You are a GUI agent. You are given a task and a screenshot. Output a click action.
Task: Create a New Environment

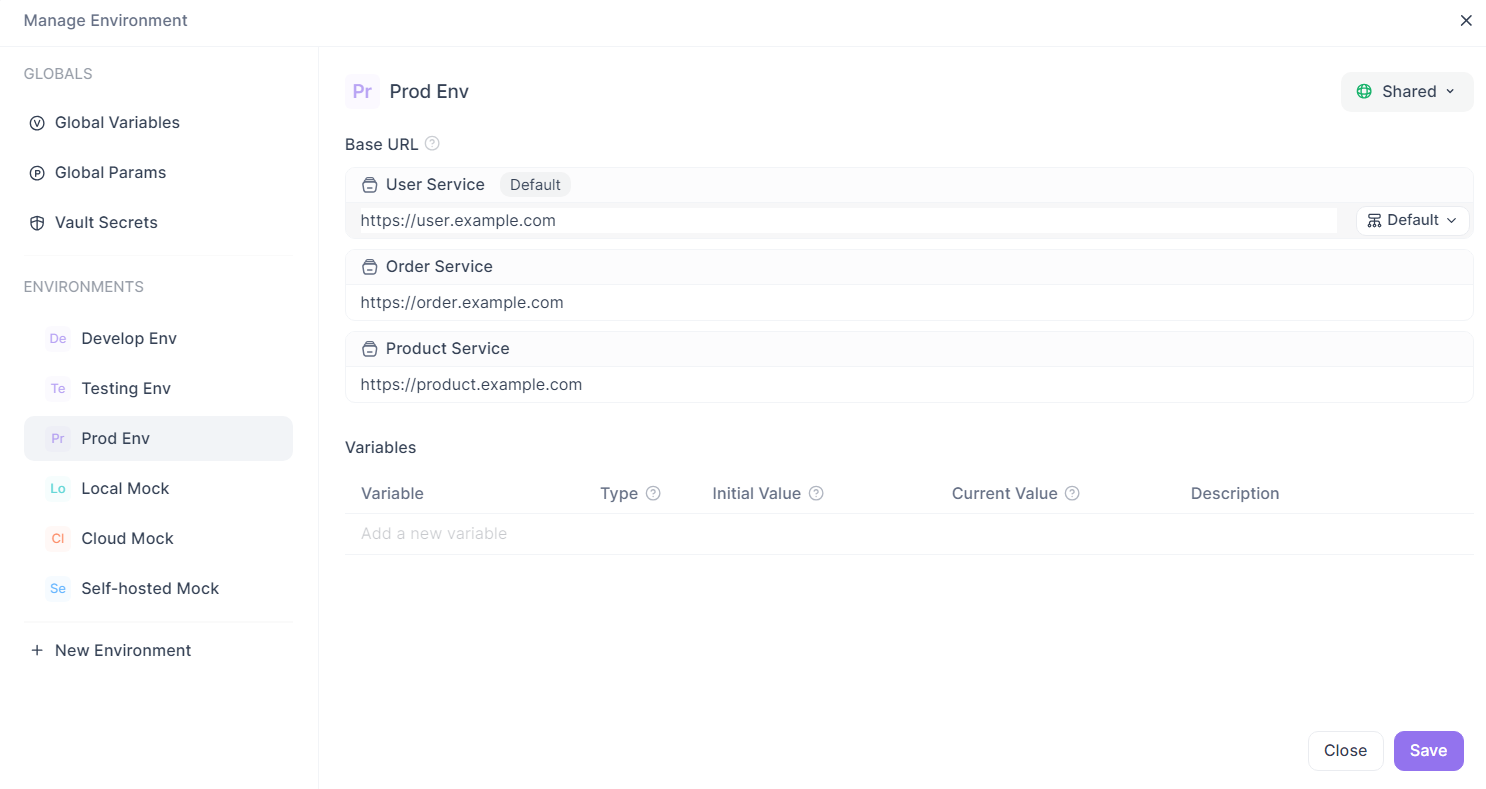coord(158,650)
